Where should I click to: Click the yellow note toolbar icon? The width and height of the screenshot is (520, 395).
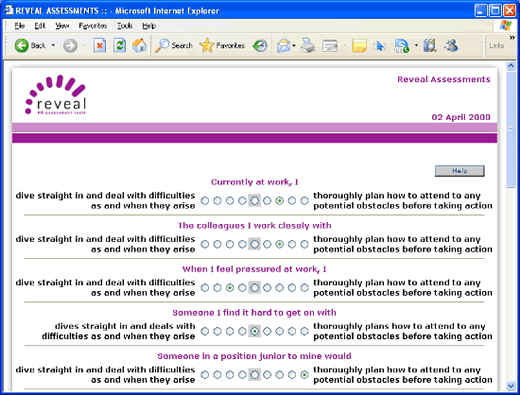click(359, 46)
